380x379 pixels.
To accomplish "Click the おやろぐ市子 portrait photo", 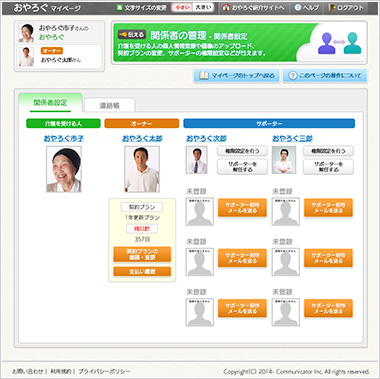I will 64,169.
